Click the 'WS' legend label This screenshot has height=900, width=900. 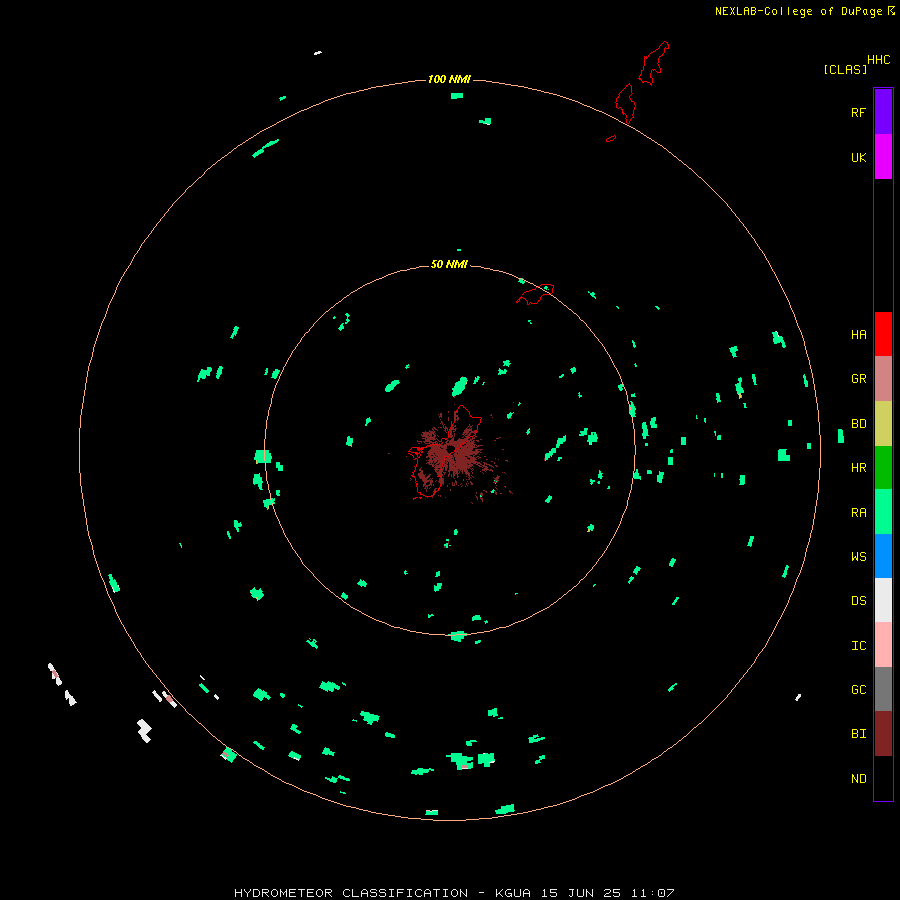point(858,556)
